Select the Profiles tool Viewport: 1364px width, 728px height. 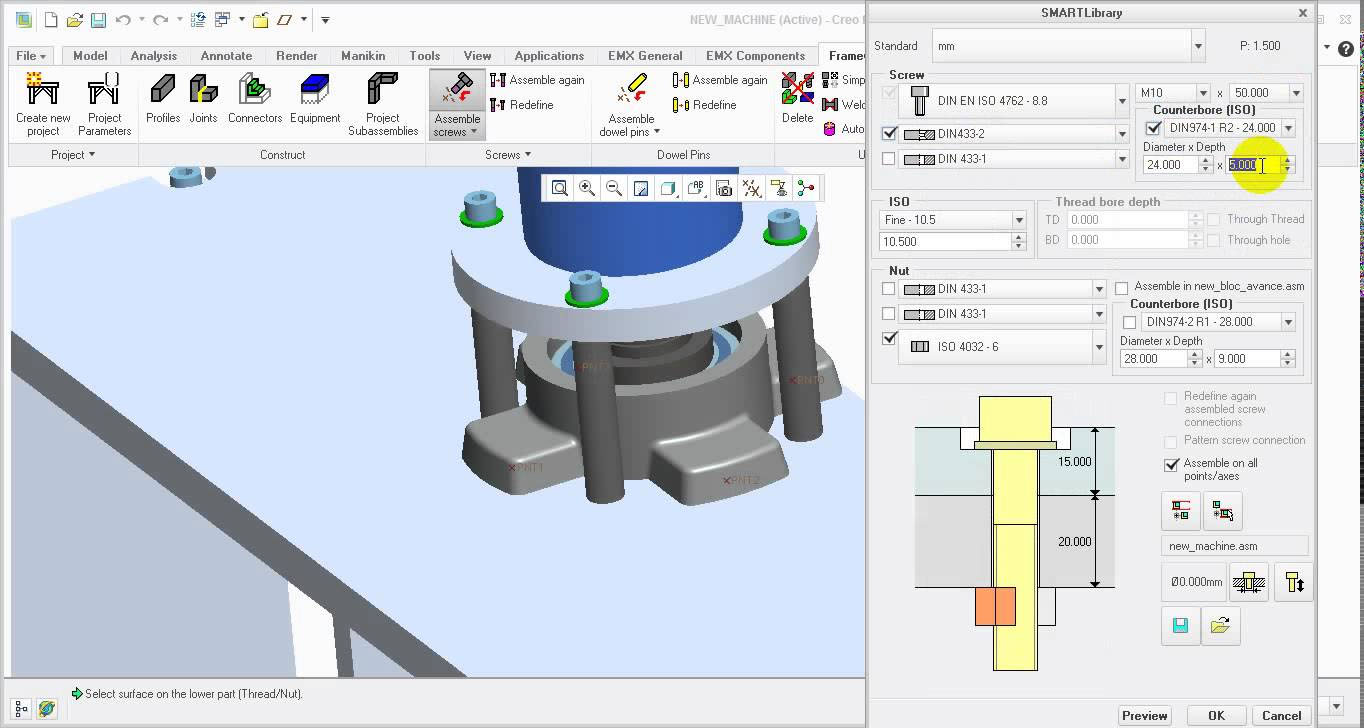pyautogui.click(x=163, y=99)
